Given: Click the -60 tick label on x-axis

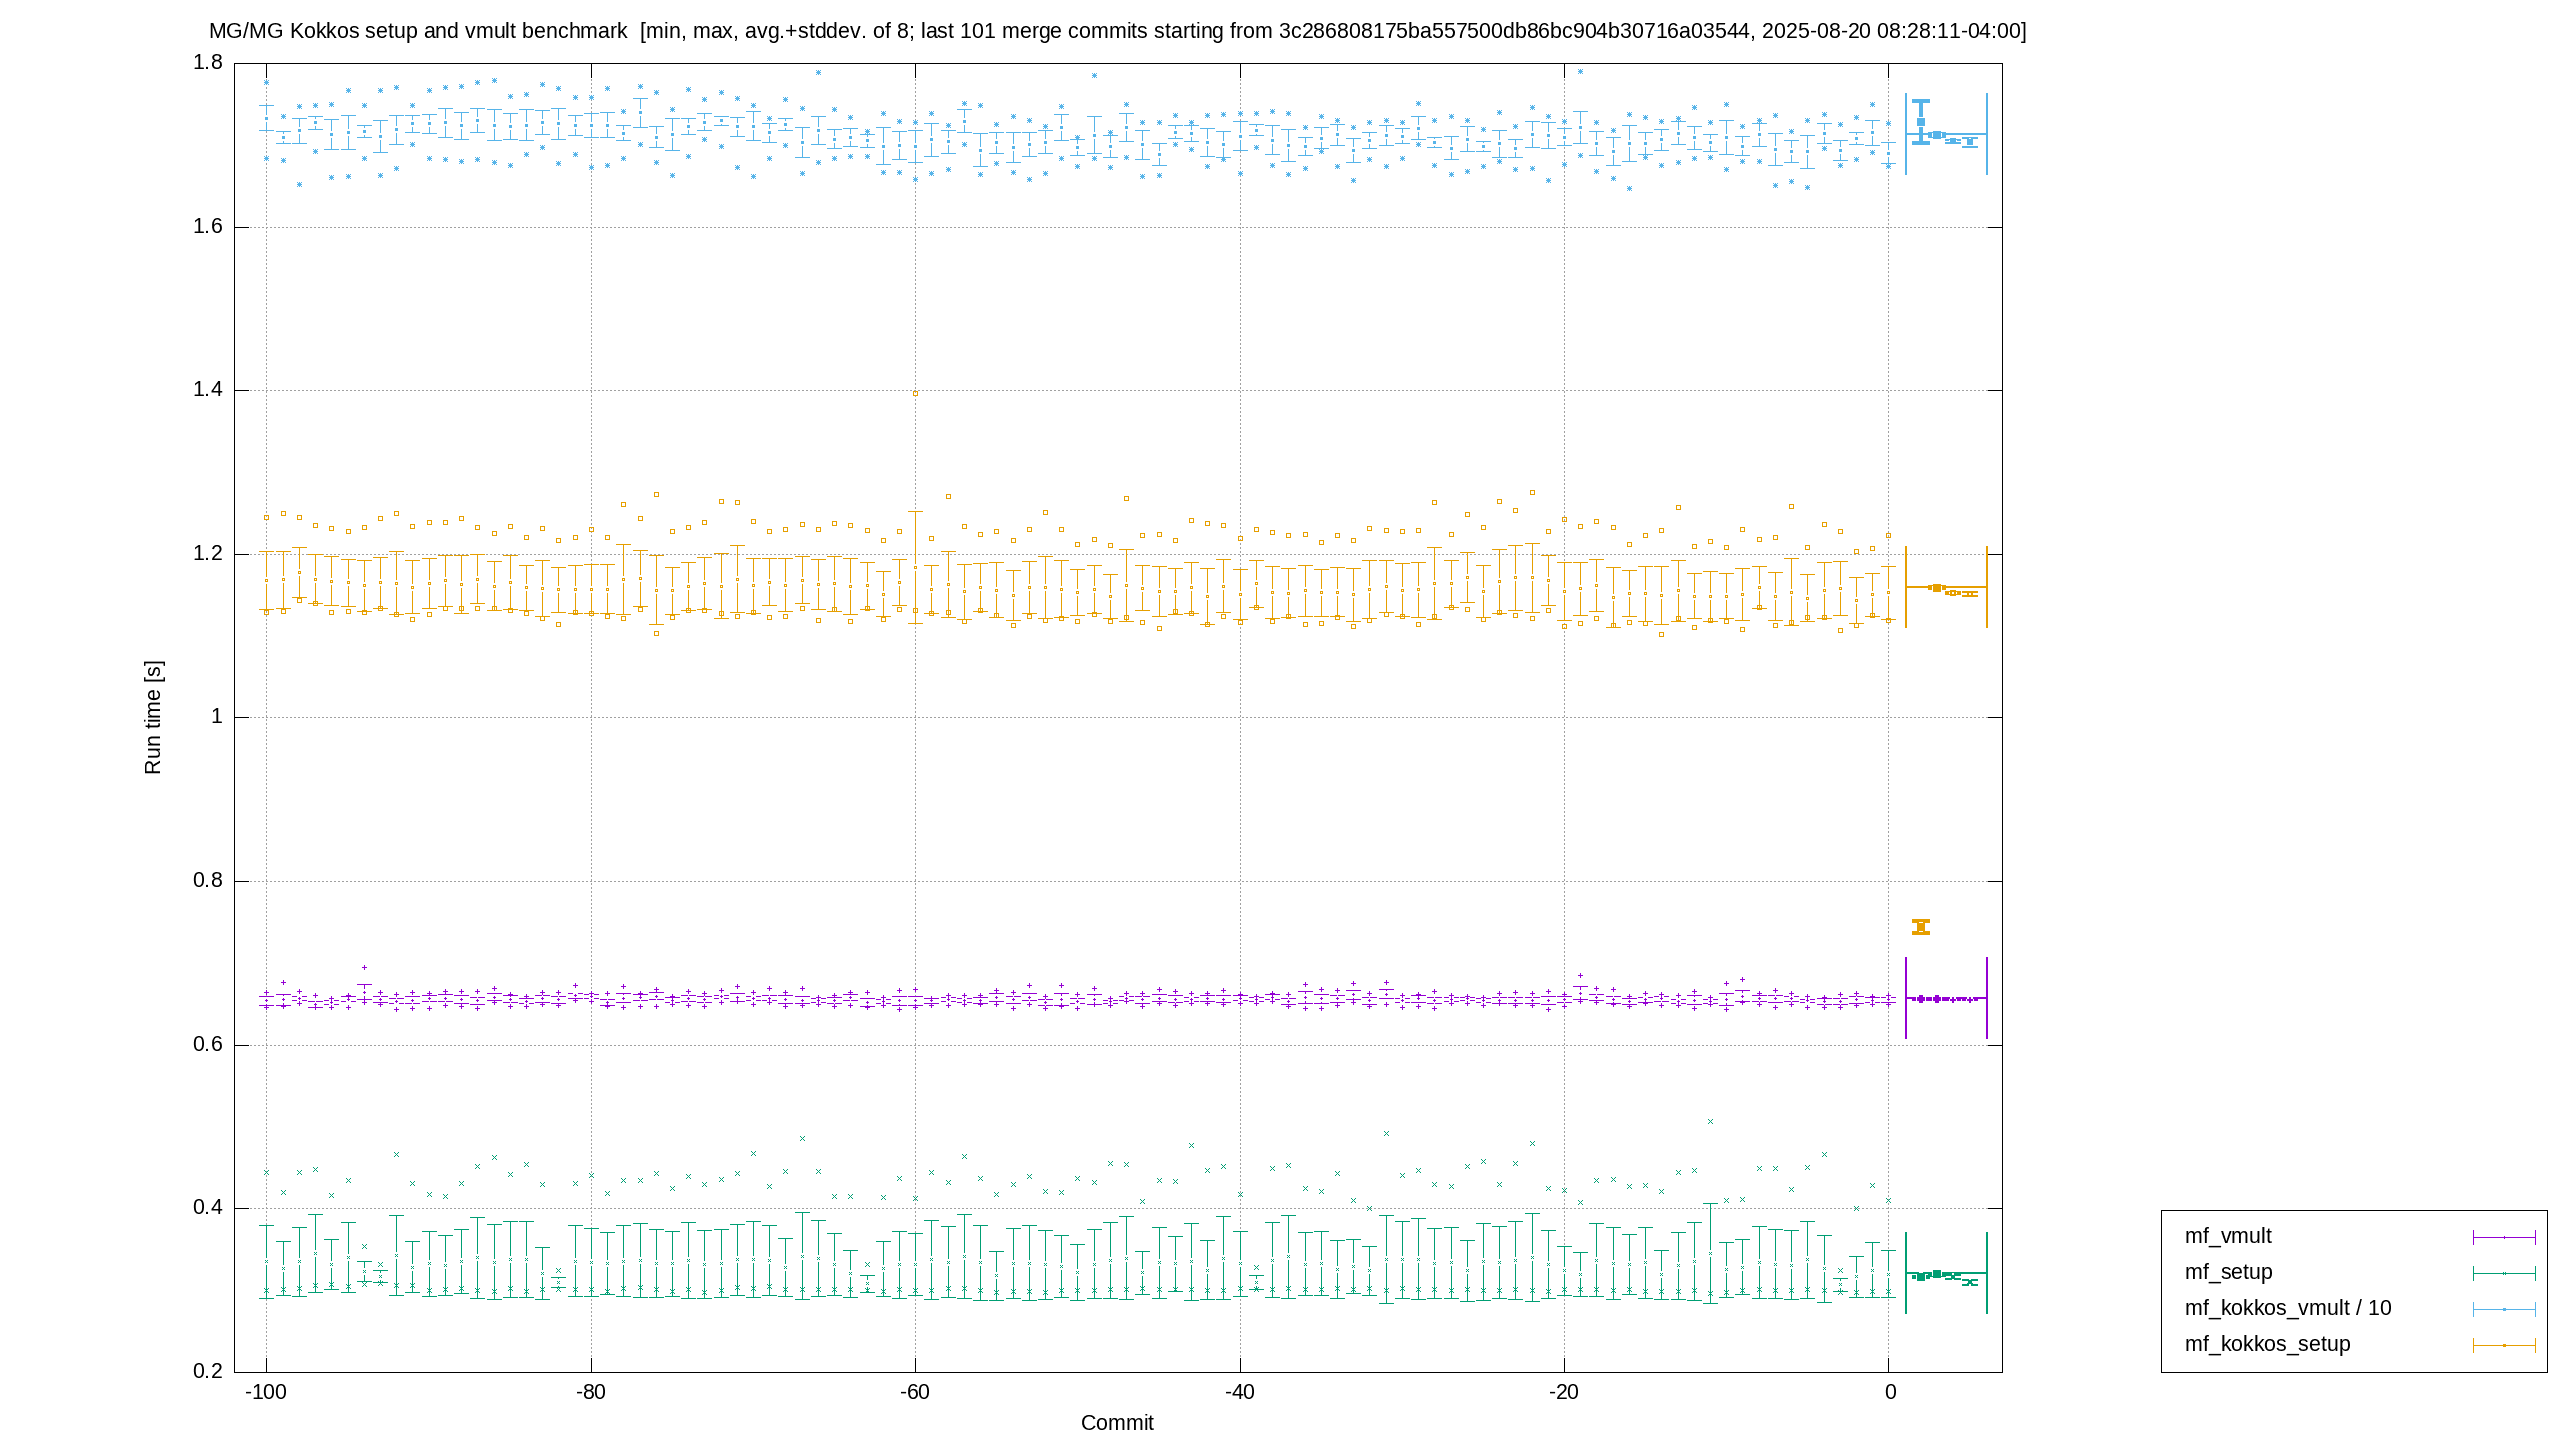Looking at the screenshot, I should 914,1392.
